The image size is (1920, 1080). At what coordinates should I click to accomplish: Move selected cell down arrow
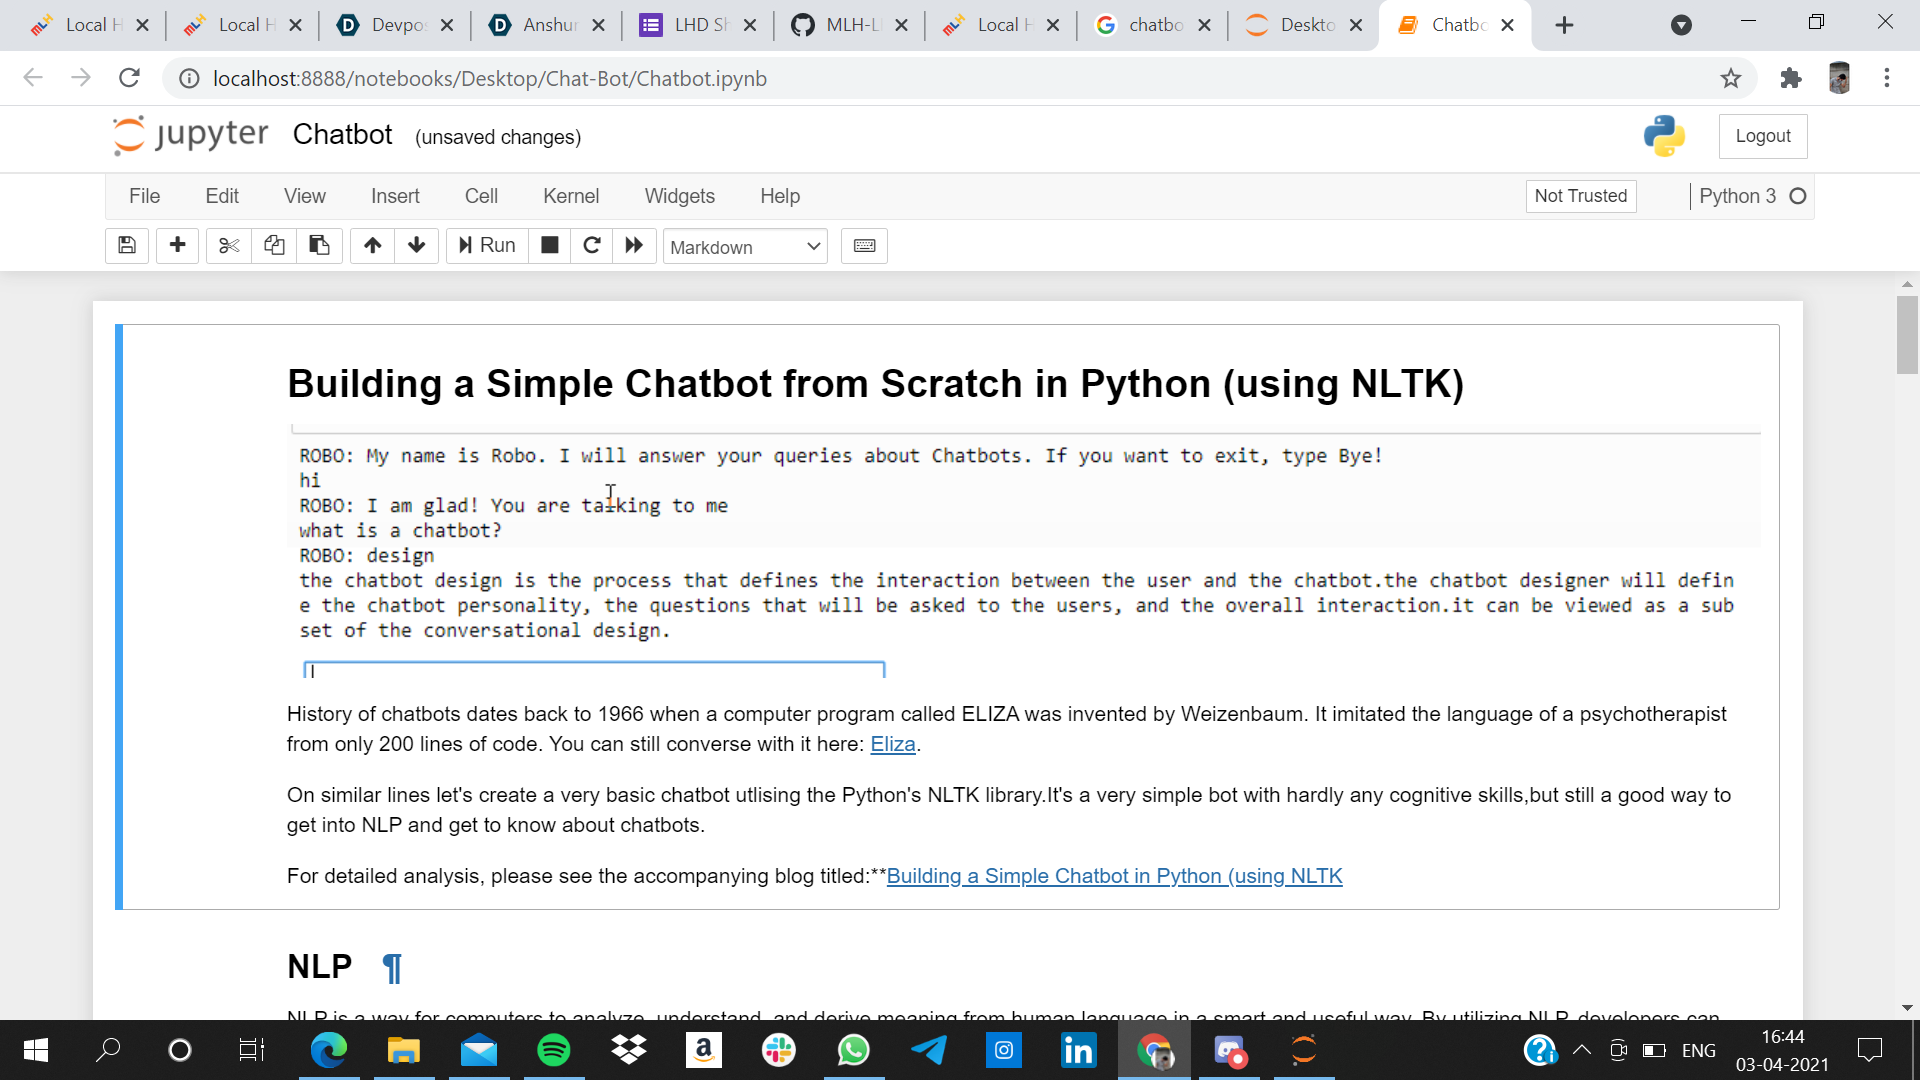(x=417, y=246)
